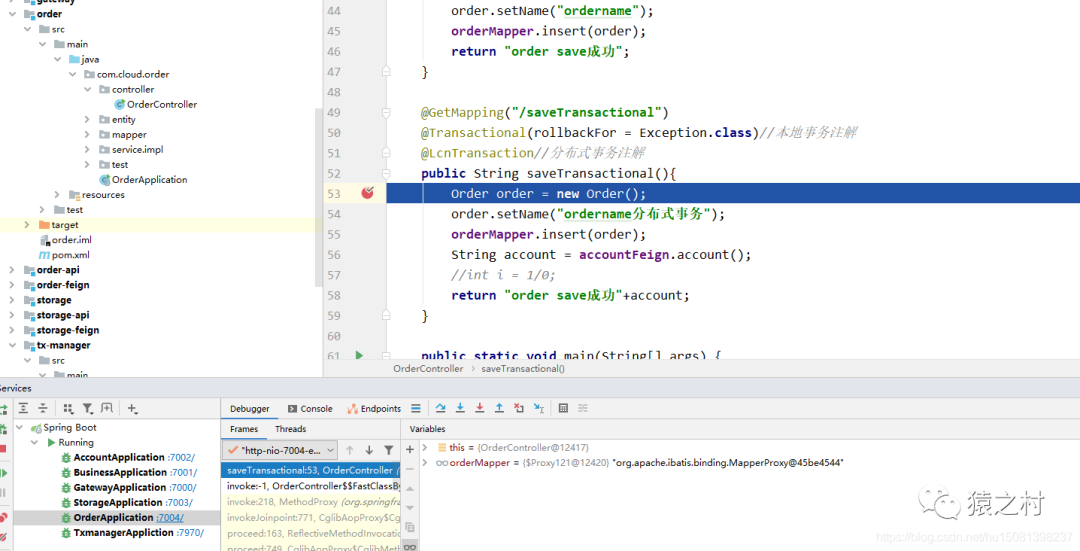Select OrderApplication class in project tree
Screen dimensions: 1080x551
149,180
